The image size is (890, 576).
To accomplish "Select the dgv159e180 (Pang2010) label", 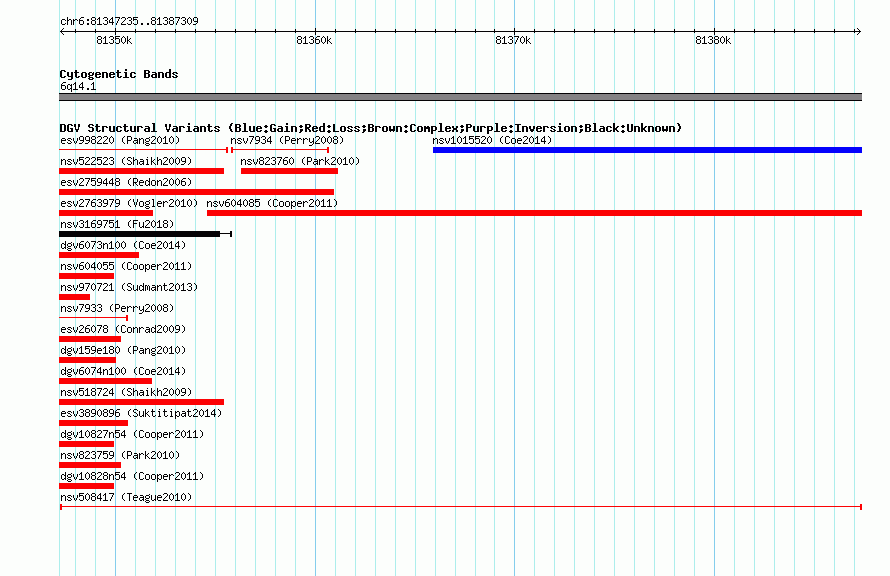I will 123,350.
